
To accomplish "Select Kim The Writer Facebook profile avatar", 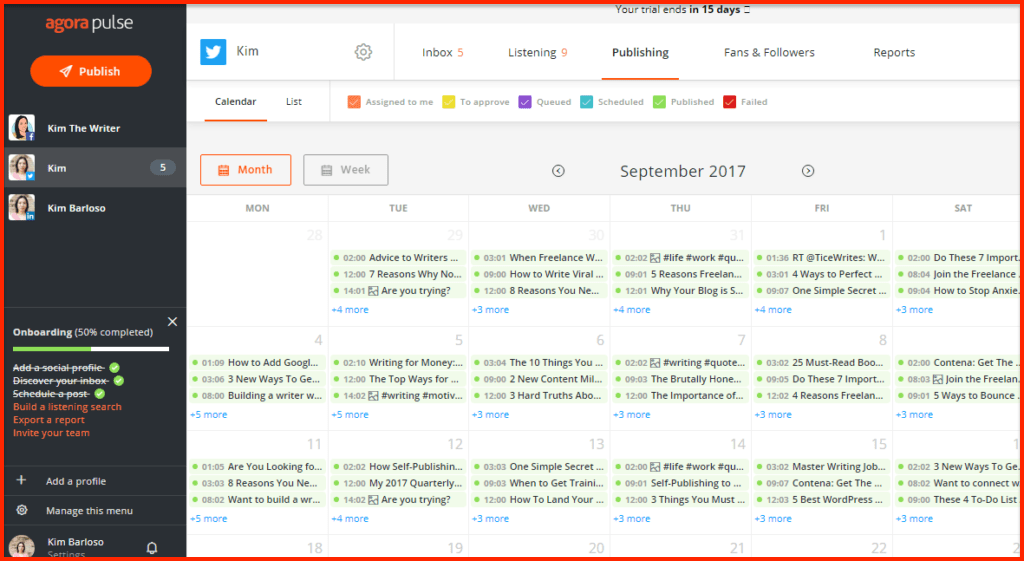I will point(21,128).
